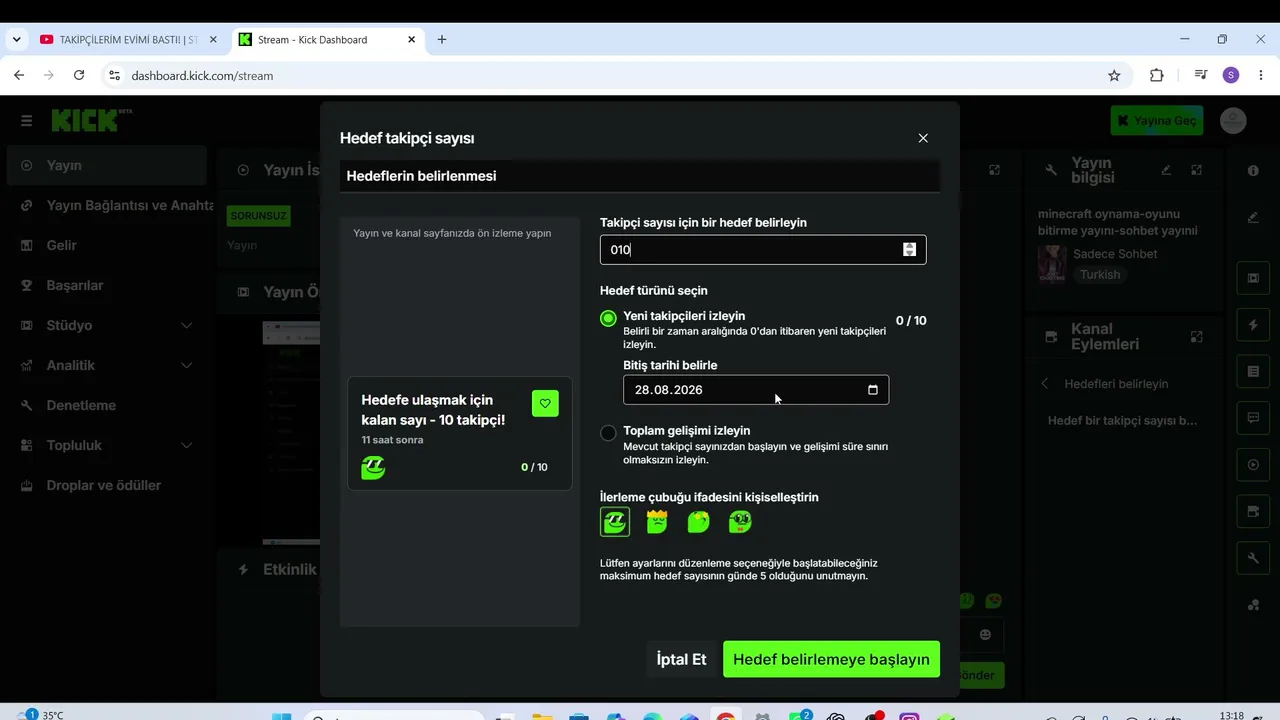Viewport: 1280px width, 720px height.
Task: Open the tab search dropdown in Chrome
Action: (x=15, y=40)
